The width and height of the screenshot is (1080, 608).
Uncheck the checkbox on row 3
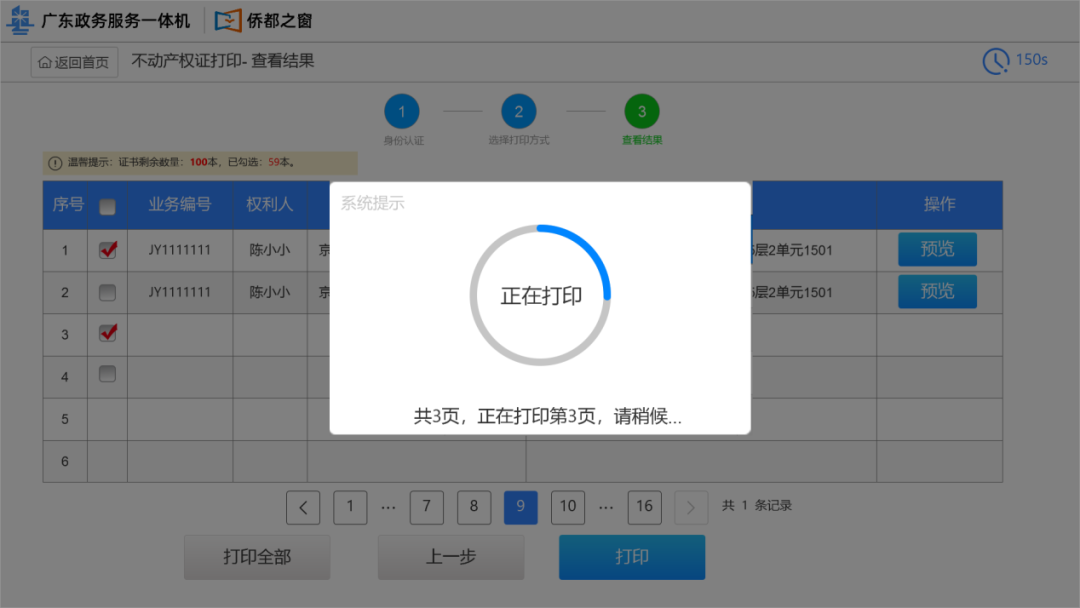tap(107, 333)
